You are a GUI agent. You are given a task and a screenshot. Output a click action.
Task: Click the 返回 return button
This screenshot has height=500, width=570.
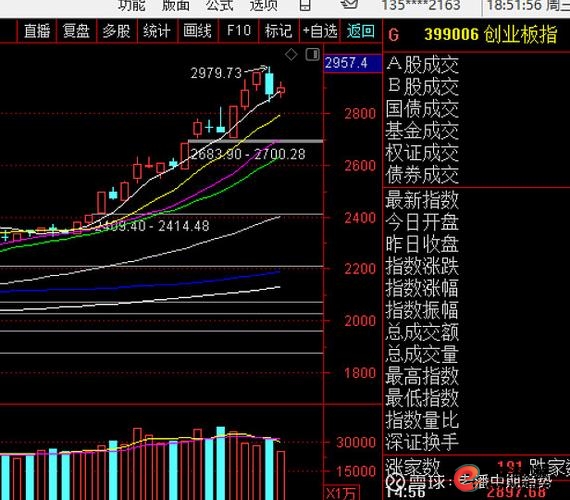360,31
